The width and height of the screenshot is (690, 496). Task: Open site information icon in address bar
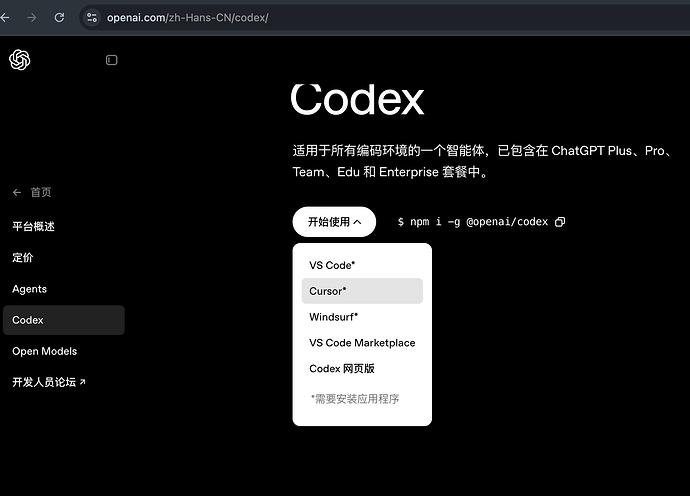click(x=92, y=18)
